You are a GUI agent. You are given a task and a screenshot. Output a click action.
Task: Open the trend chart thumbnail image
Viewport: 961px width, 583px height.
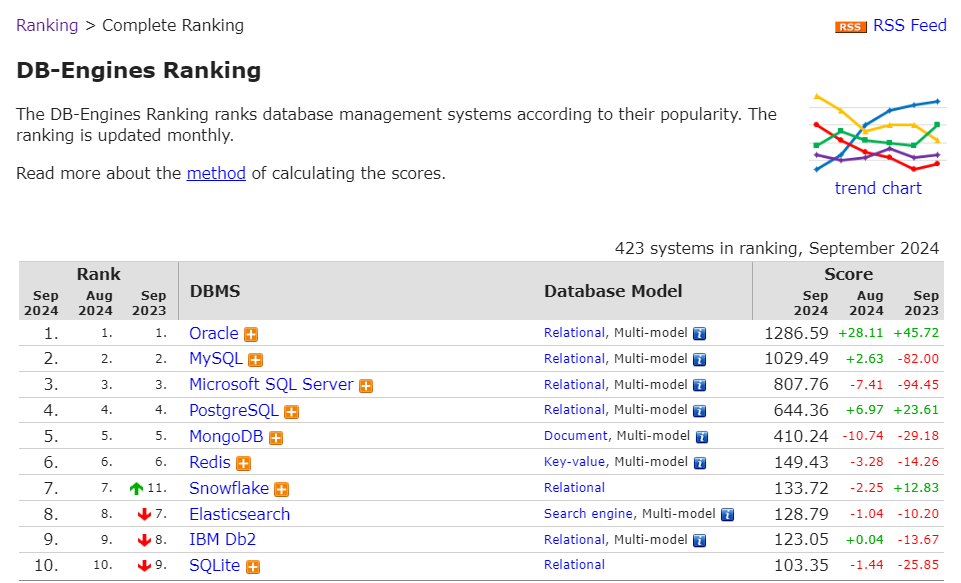877,134
